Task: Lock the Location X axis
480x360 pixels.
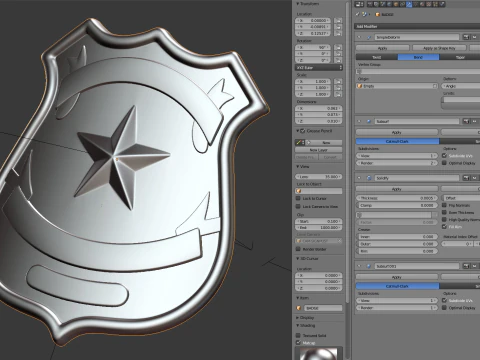Action: 338,20
